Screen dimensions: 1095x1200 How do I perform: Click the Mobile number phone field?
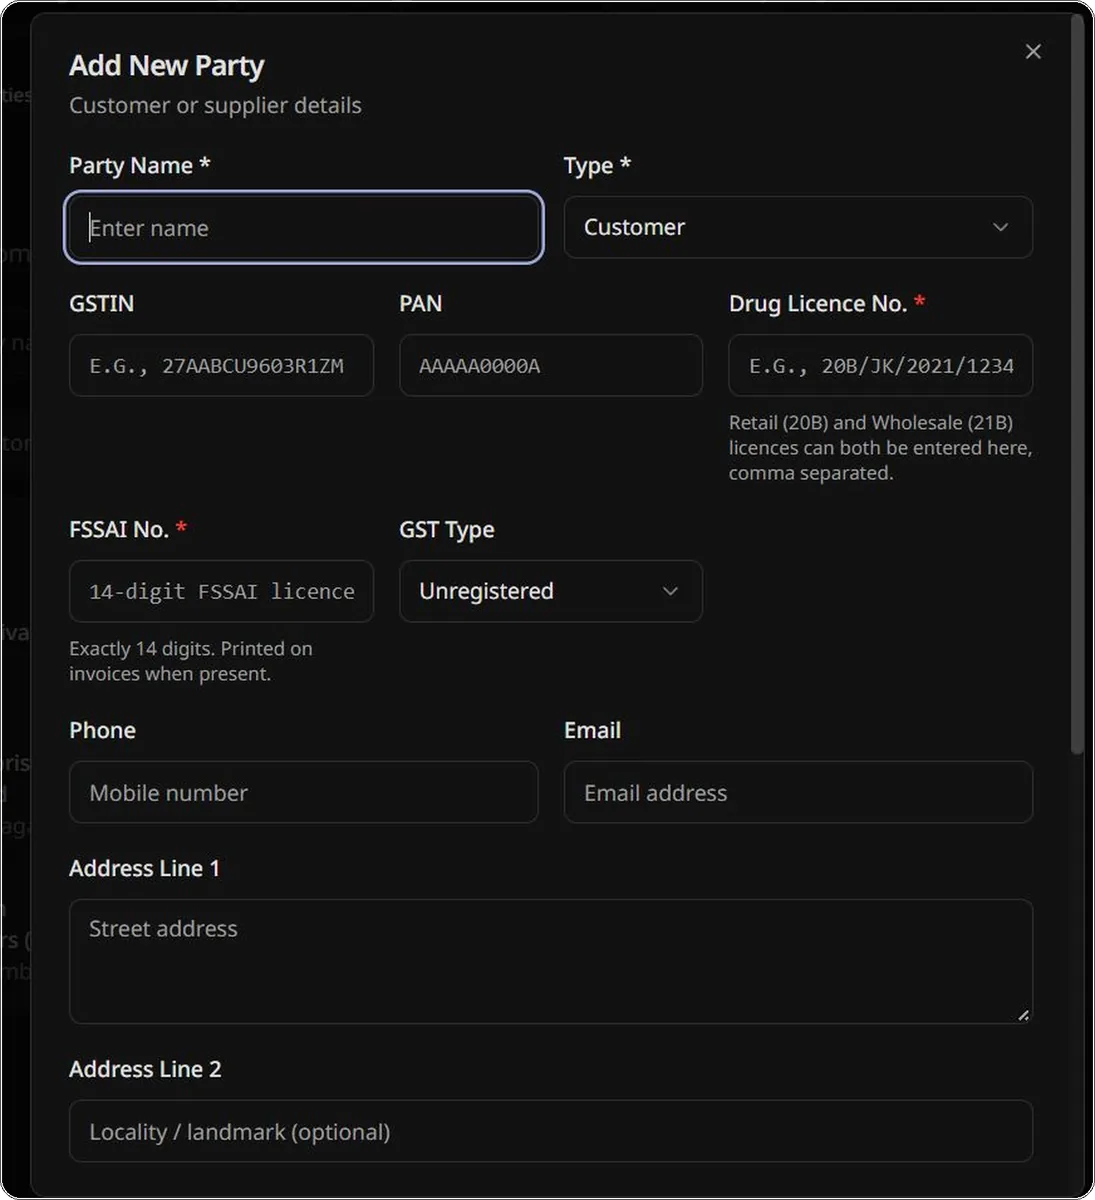click(304, 793)
